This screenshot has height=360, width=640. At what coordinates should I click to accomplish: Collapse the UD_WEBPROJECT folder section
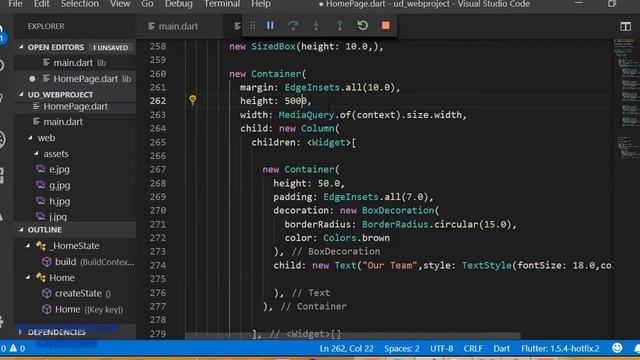pyautogui.click(x=21, y=94)
